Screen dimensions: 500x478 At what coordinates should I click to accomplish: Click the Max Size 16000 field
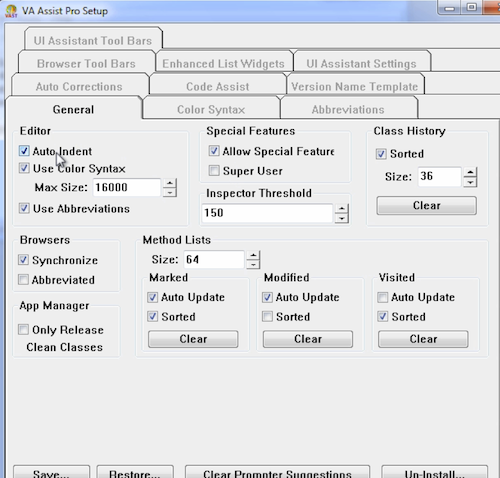pyautogui.click(x=127, y=187)
